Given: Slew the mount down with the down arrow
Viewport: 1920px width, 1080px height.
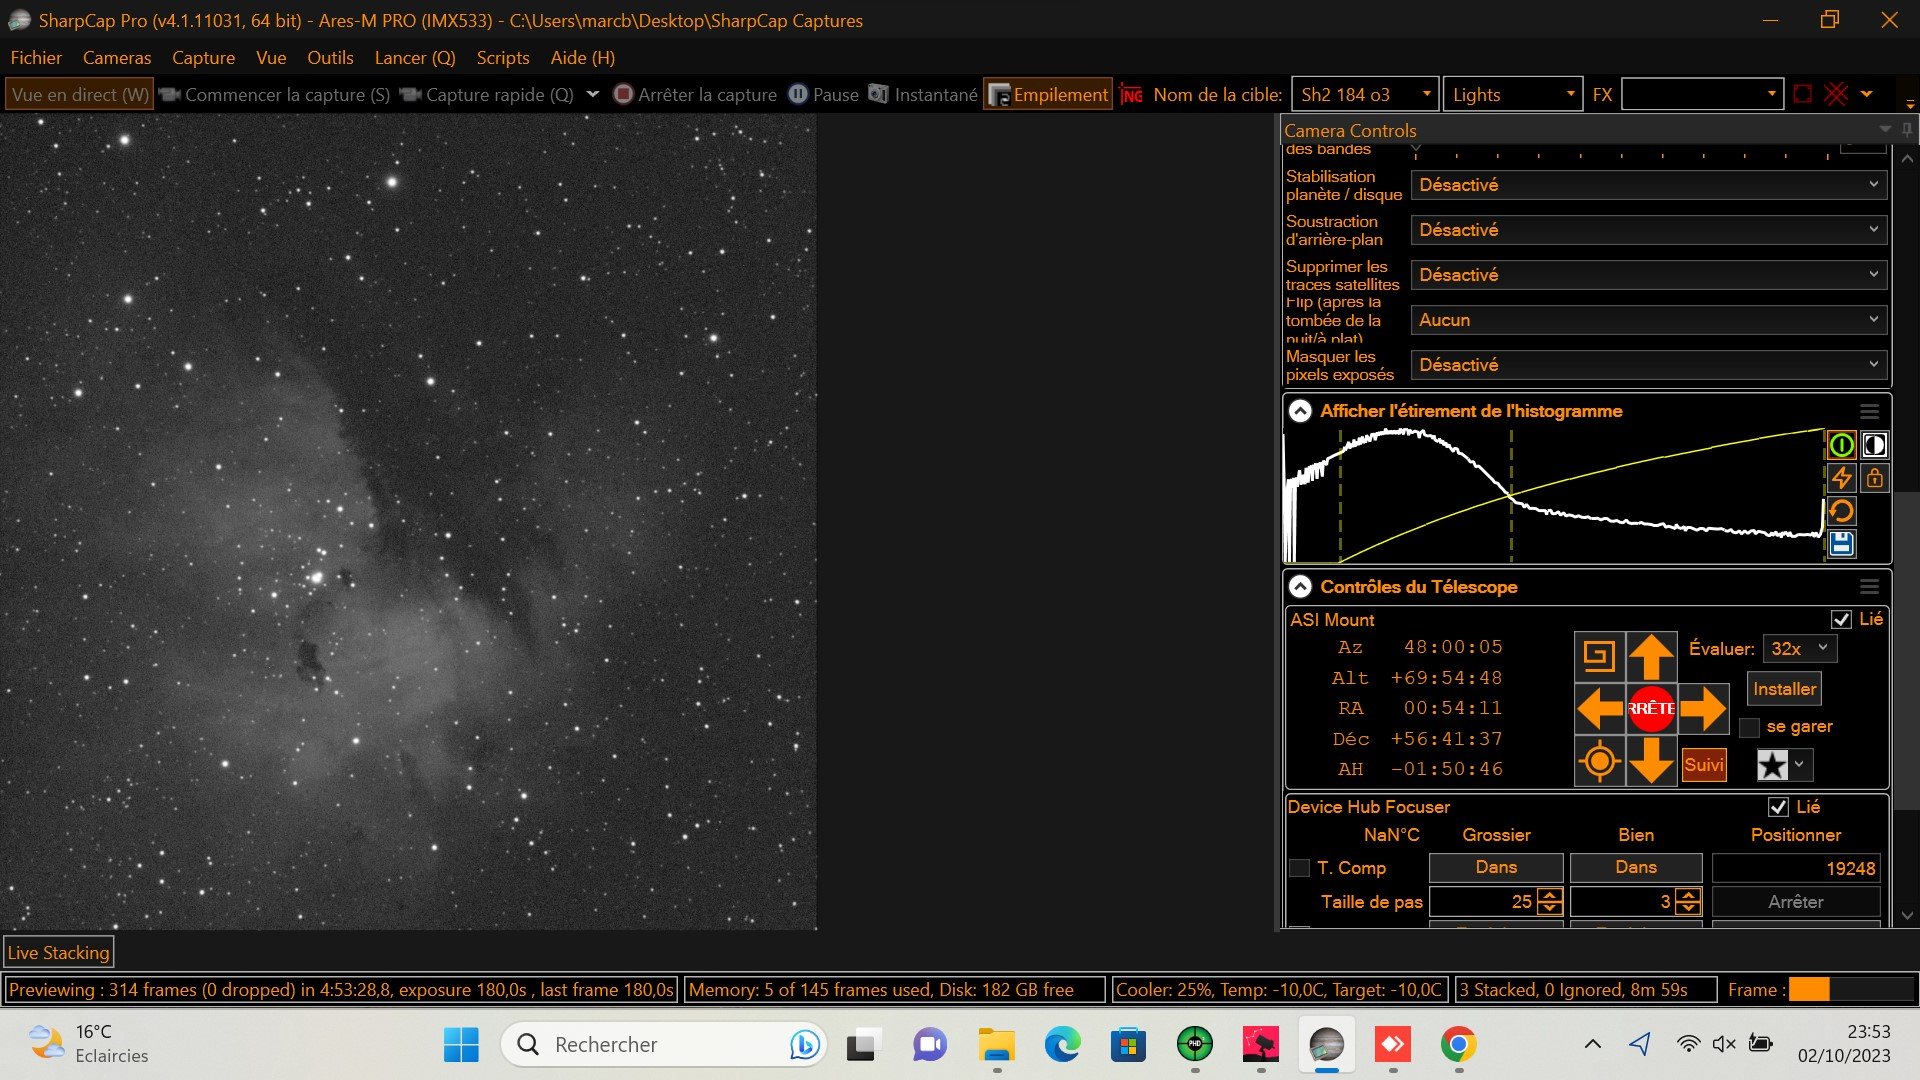Looking at the screenshot, I should point(1651,762).
